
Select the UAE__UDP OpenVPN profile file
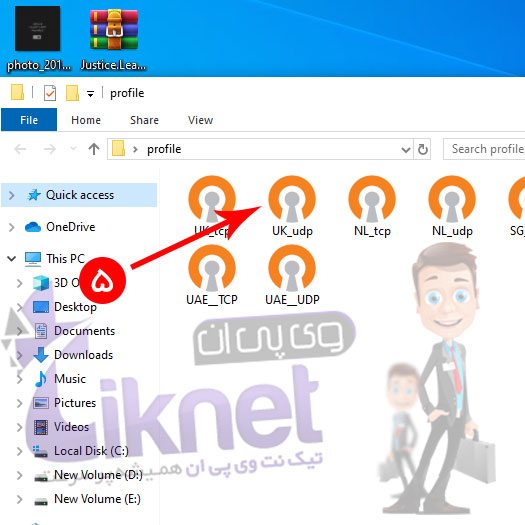(292, 275)
